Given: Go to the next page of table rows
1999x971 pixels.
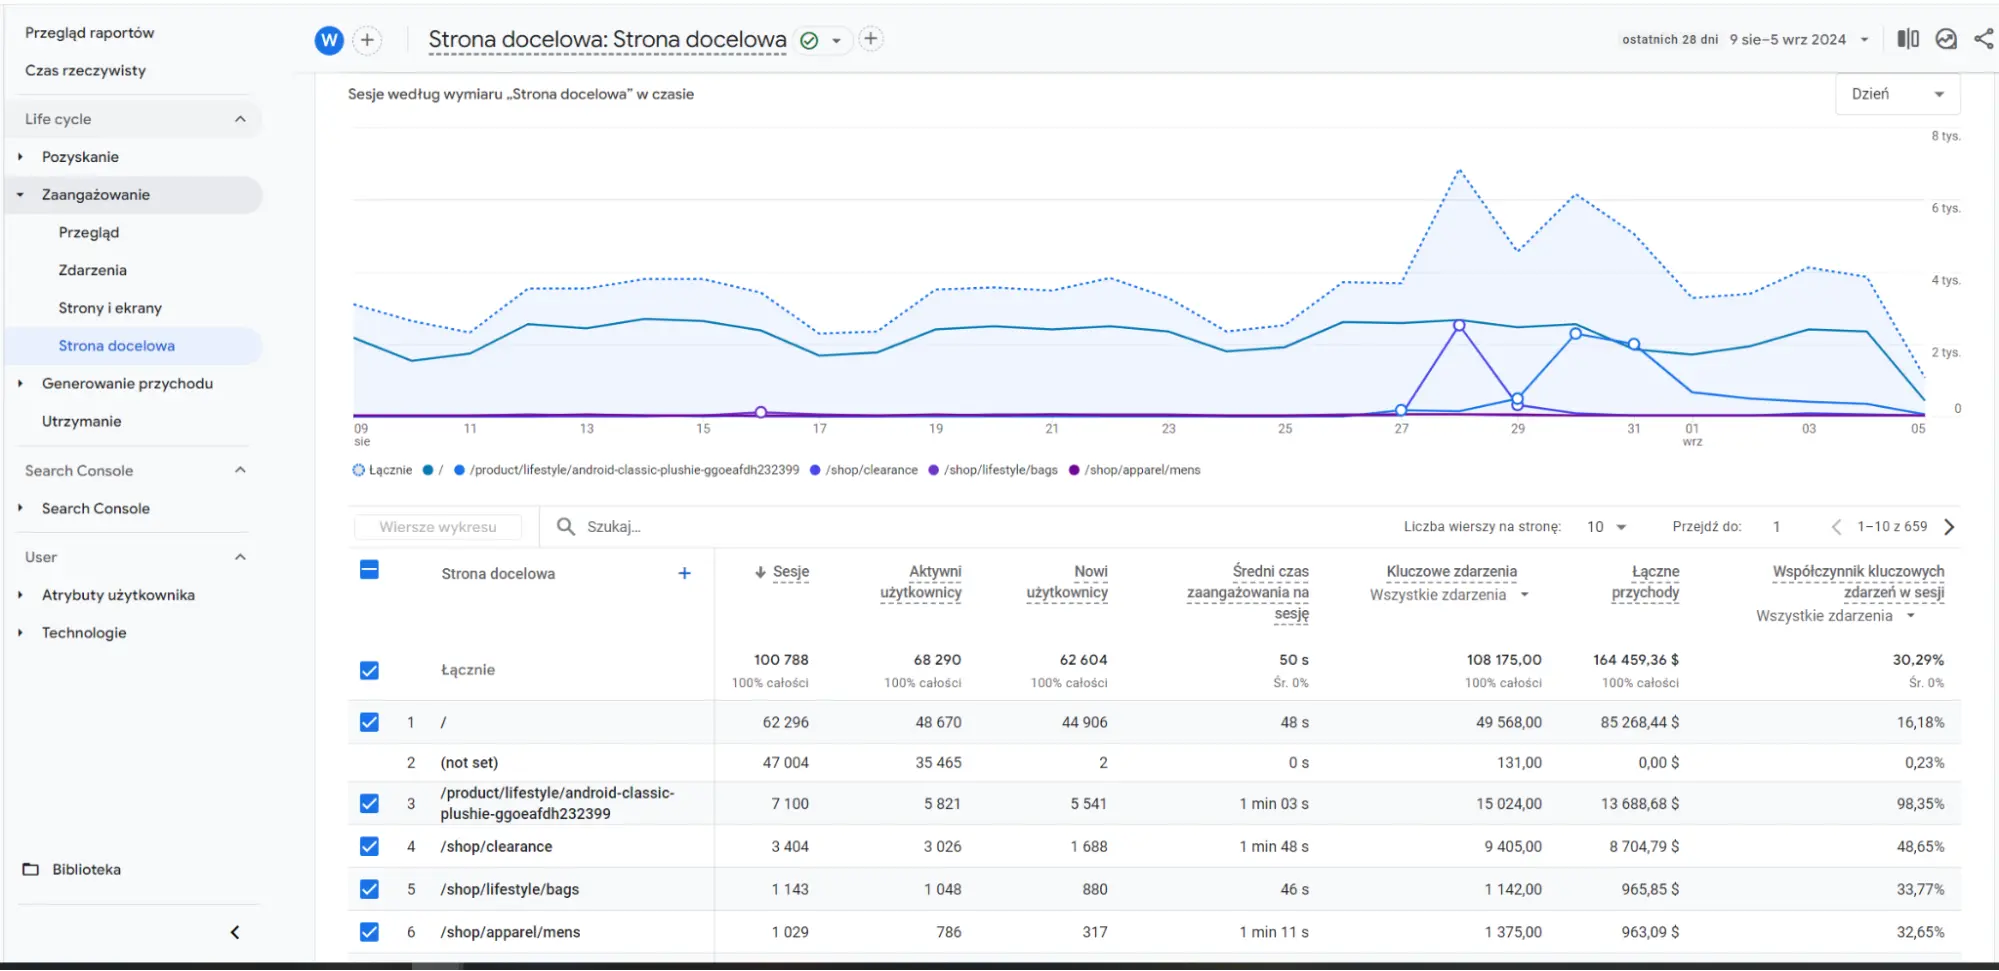Looking at the screenshot, I should click(x=1949, y=527).
